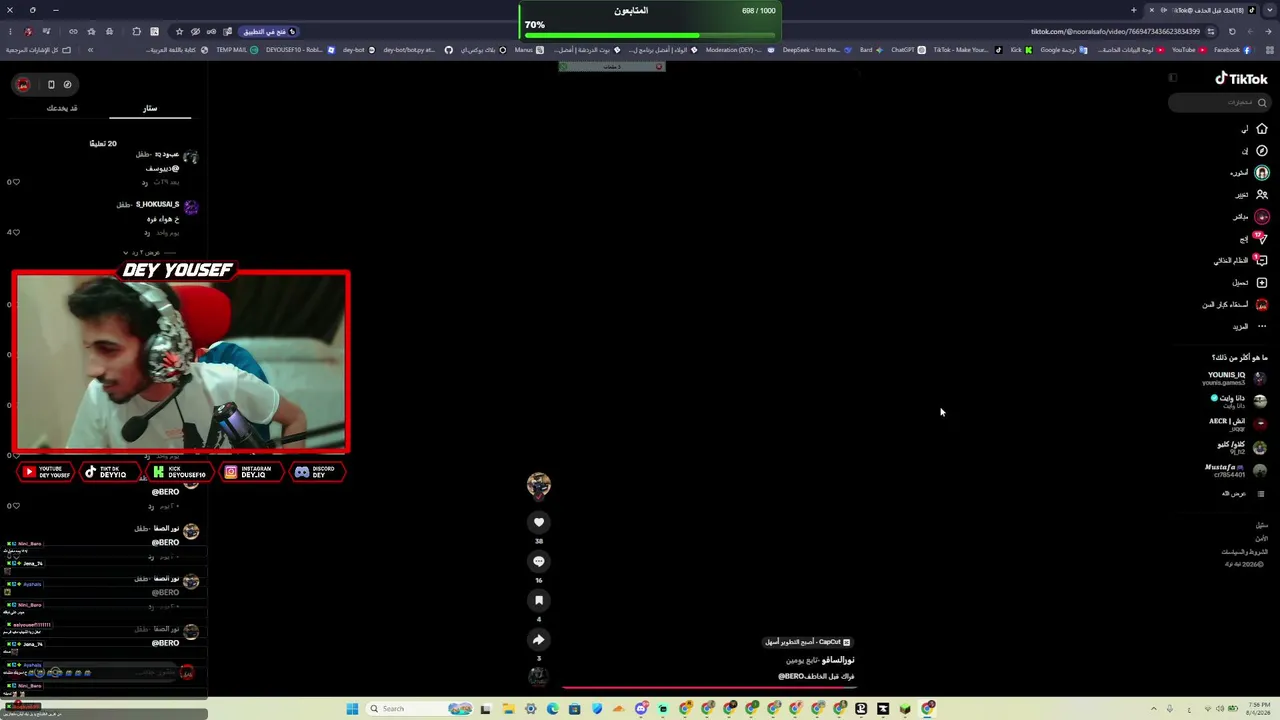Open the compass icon in top-left pill
Screen dimensions: 1280x720
[x=67, y=84]
